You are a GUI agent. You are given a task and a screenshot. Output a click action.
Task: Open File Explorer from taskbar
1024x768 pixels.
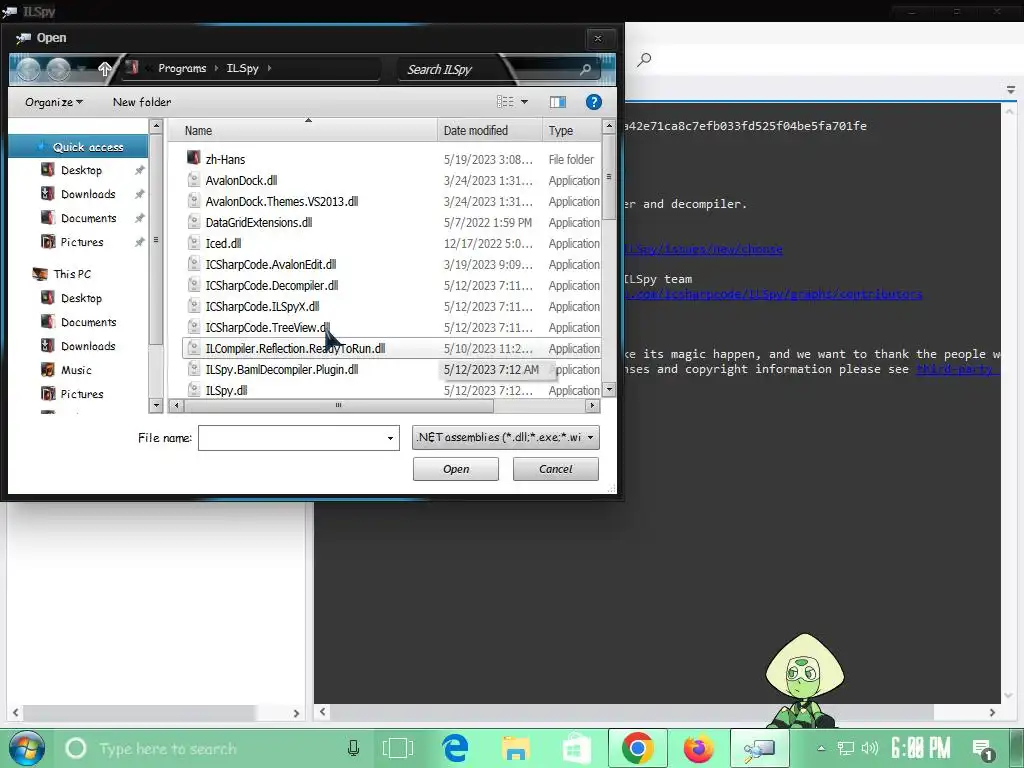pos(515,748)
